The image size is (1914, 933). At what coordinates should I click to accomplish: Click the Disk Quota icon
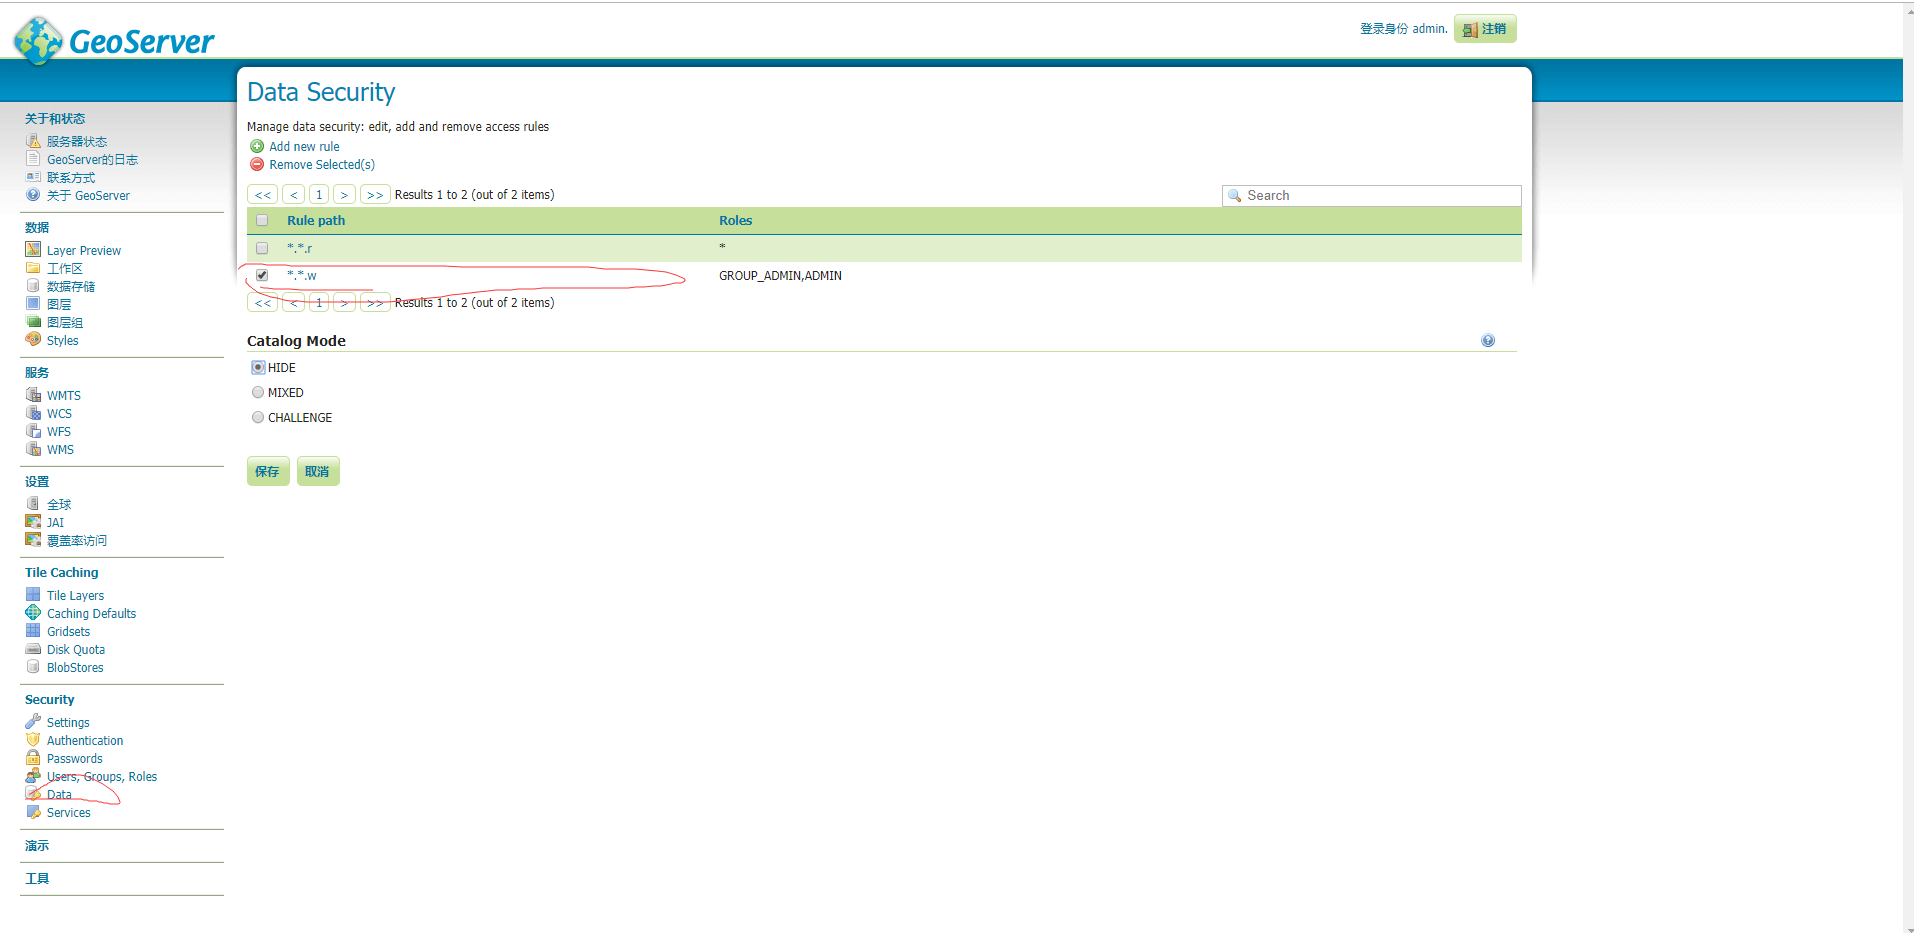coord(33,649)
